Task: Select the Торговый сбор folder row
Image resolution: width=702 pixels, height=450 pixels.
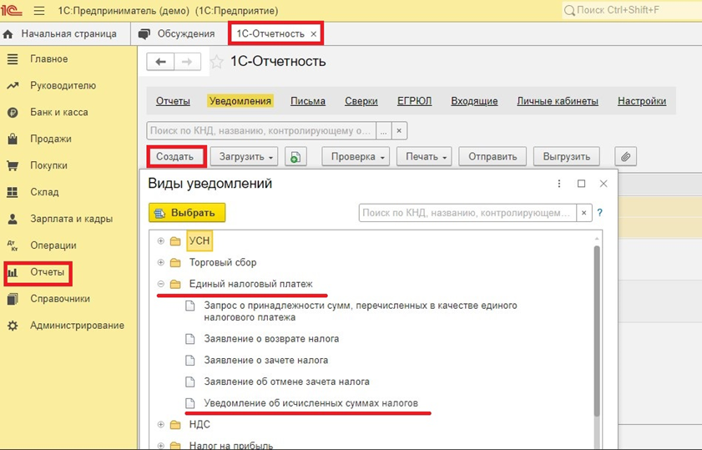Action: click(223, 262)
